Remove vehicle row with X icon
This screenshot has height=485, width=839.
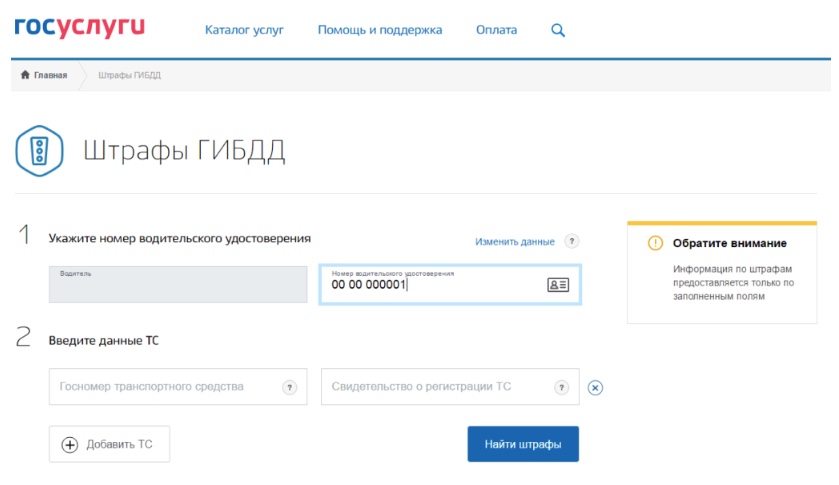point(595,388)
